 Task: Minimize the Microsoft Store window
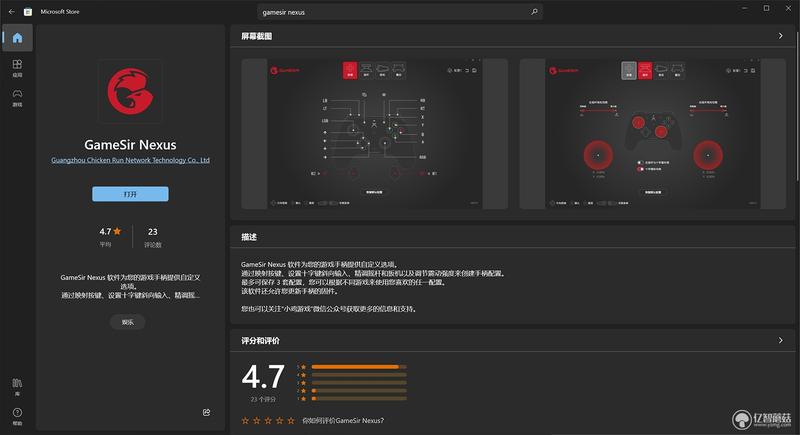click(745, 9)
